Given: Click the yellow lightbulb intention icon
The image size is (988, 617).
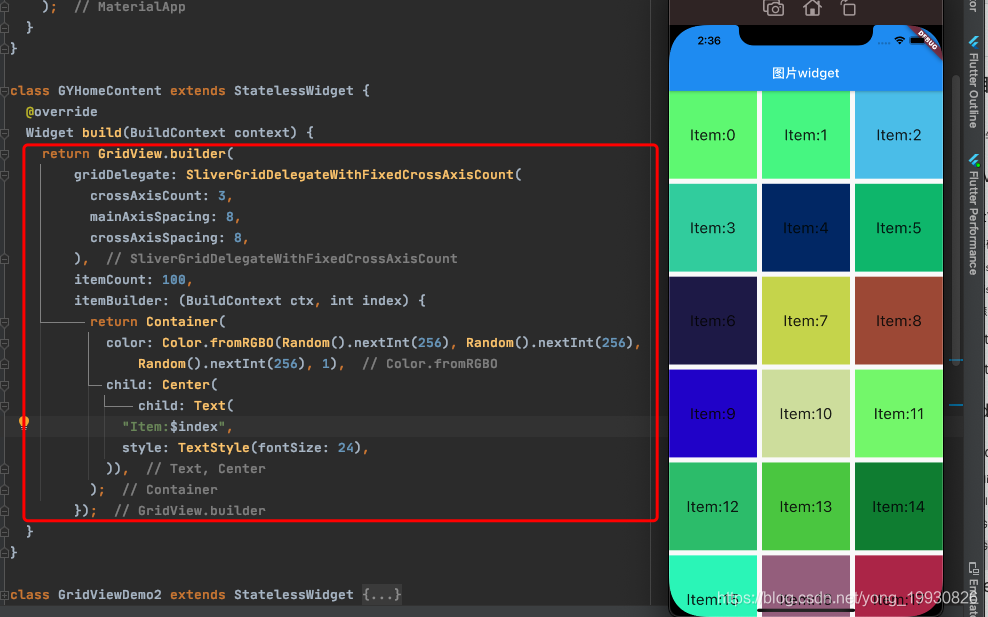Looking at the screenshot, I should click(x=24, y=423).
